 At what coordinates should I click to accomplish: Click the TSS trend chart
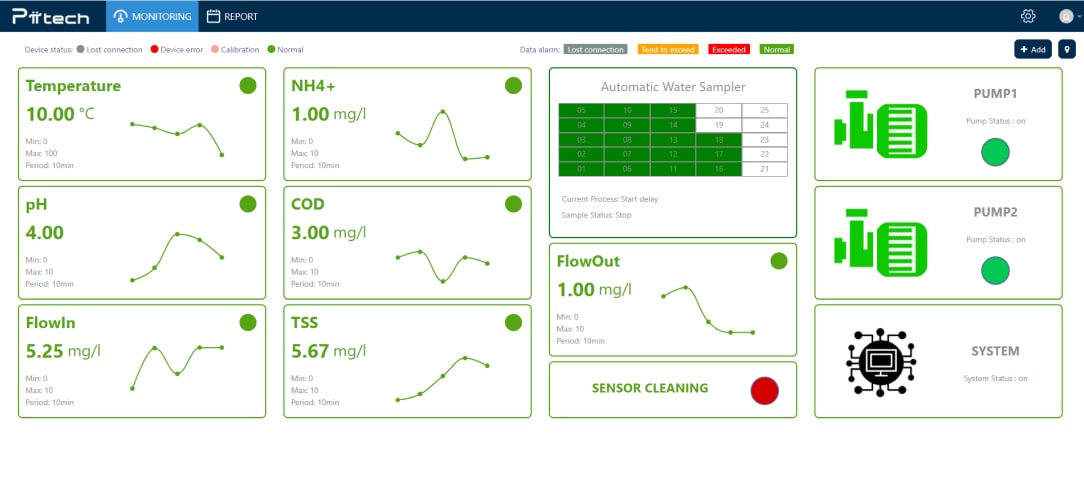point(442,378)
